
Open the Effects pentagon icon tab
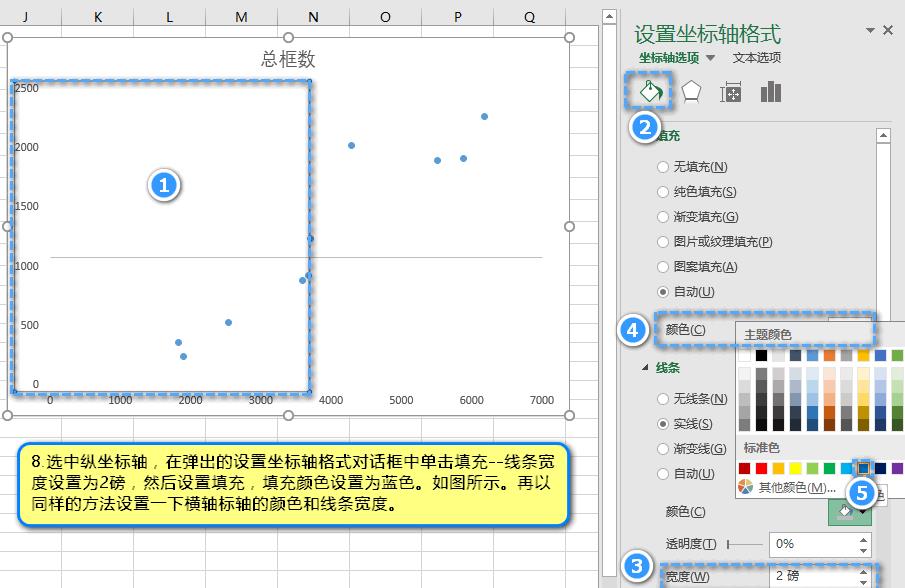pyautogui.click(x=691, y=92)
